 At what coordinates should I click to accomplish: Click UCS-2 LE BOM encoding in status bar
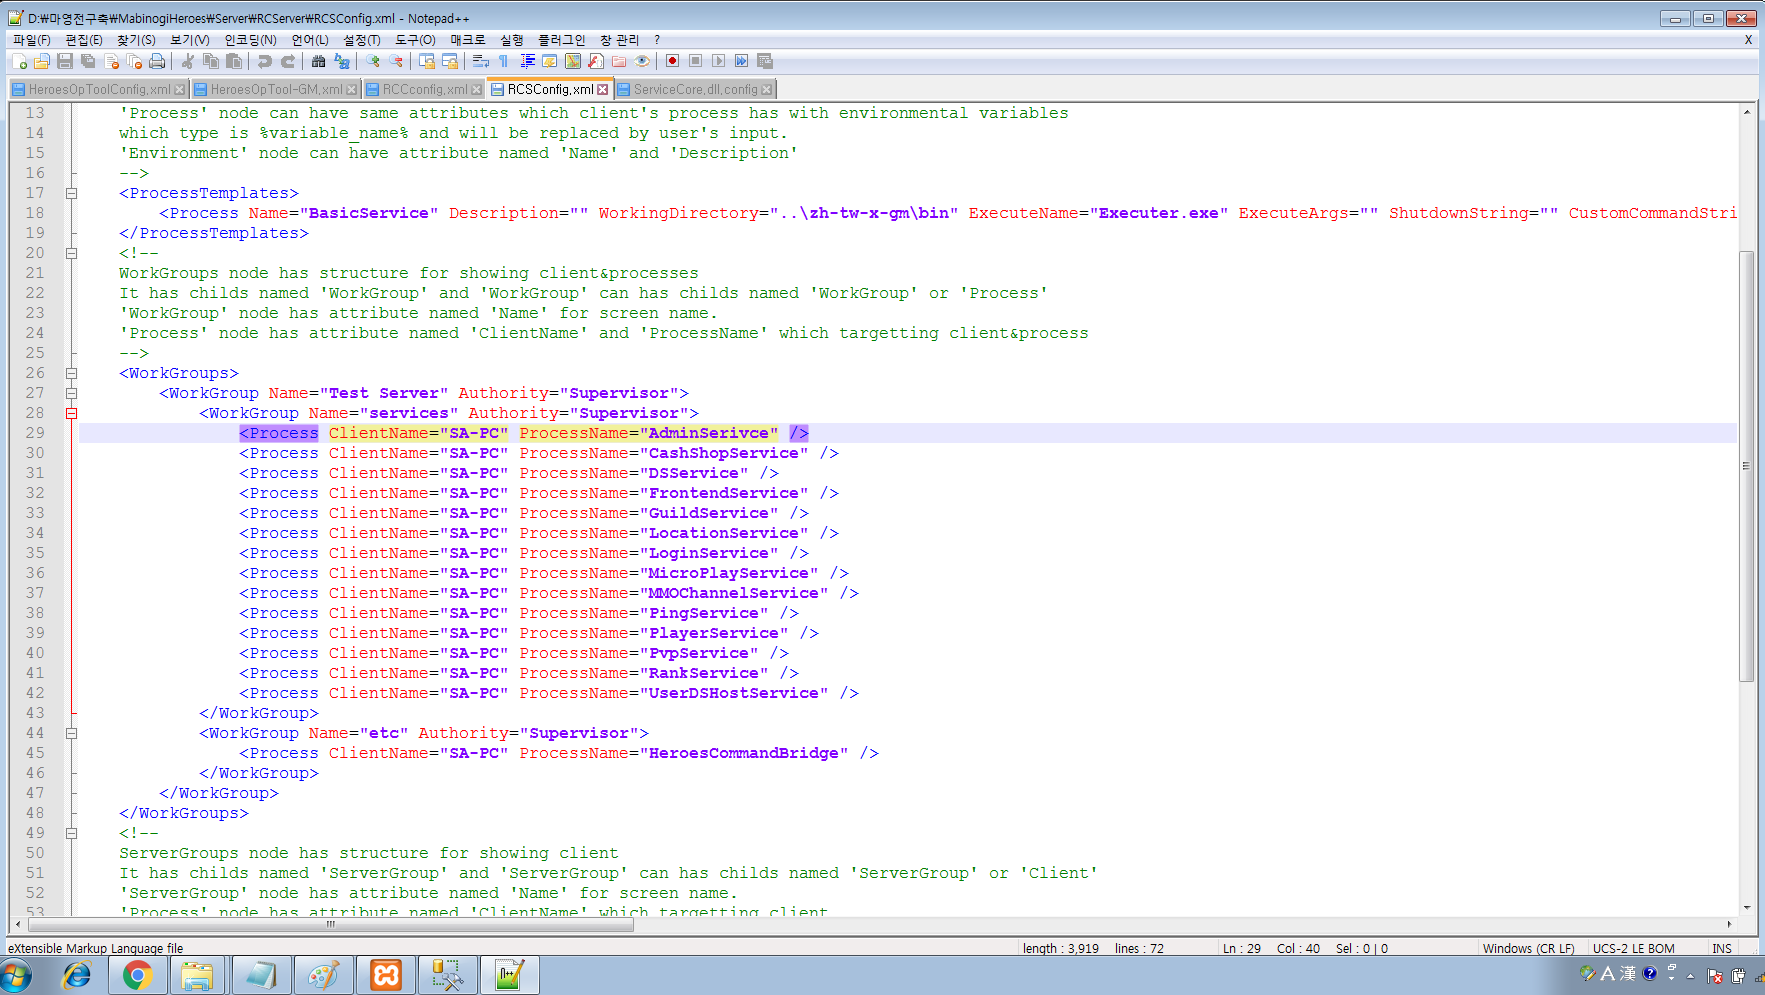click(x=1633, y=948)
